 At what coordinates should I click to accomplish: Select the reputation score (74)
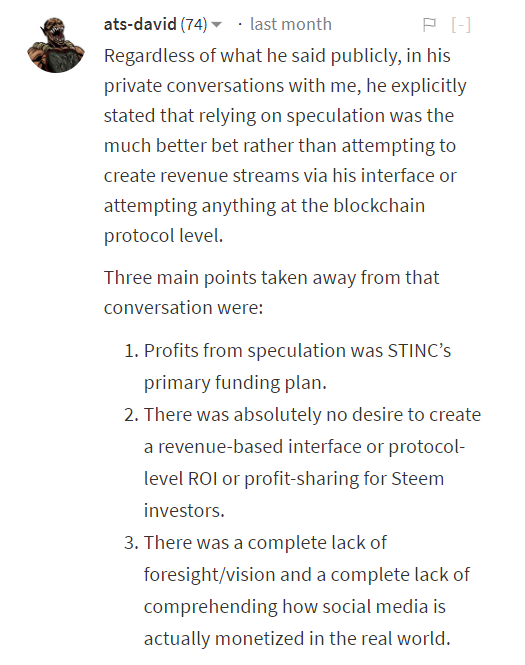[194, 25]
